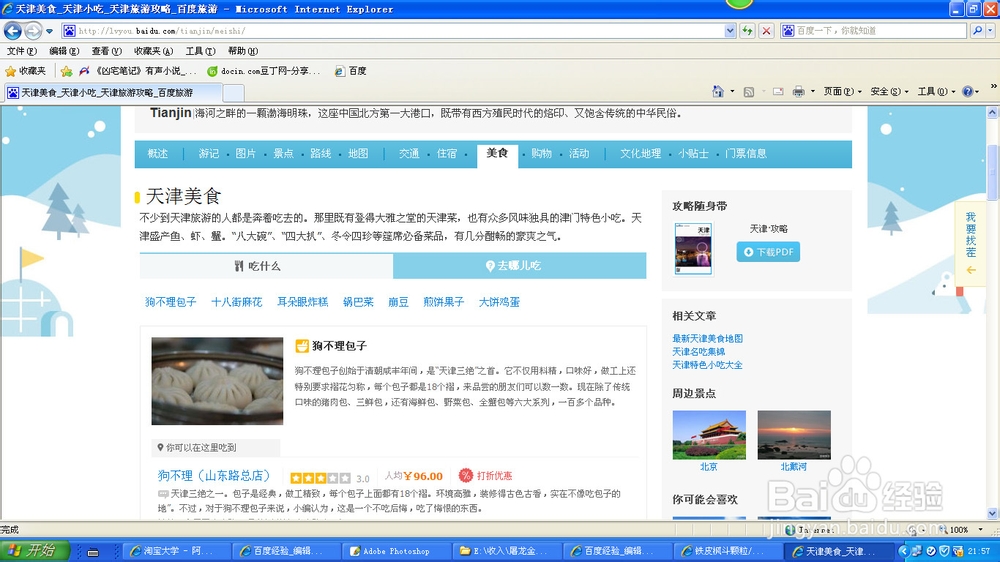
Task: Click the 我要找茬 feedback side tab
Action: click(970, 244)
